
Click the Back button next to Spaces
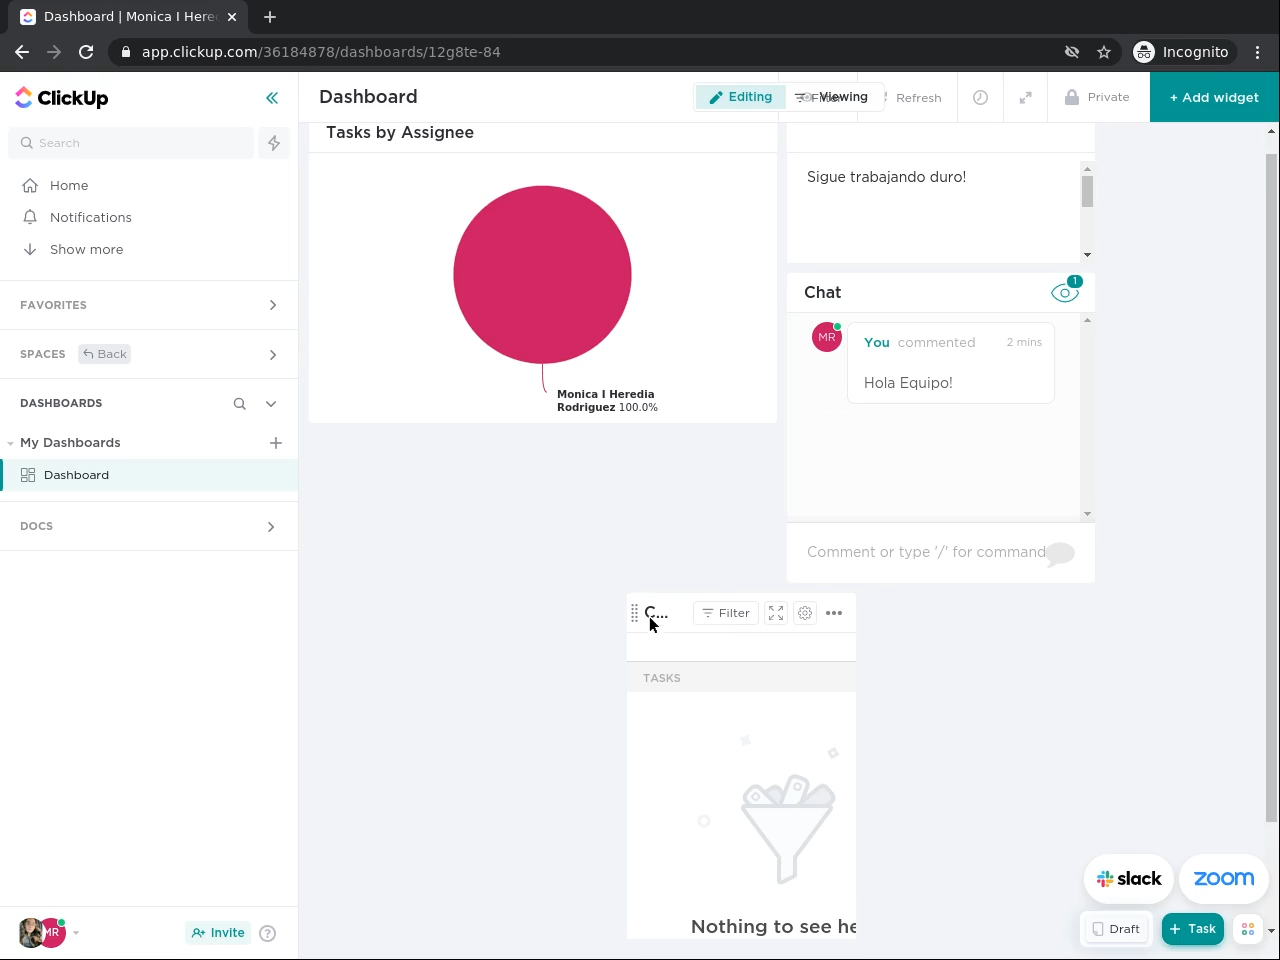pyautogui.click(x=105, y=354)
